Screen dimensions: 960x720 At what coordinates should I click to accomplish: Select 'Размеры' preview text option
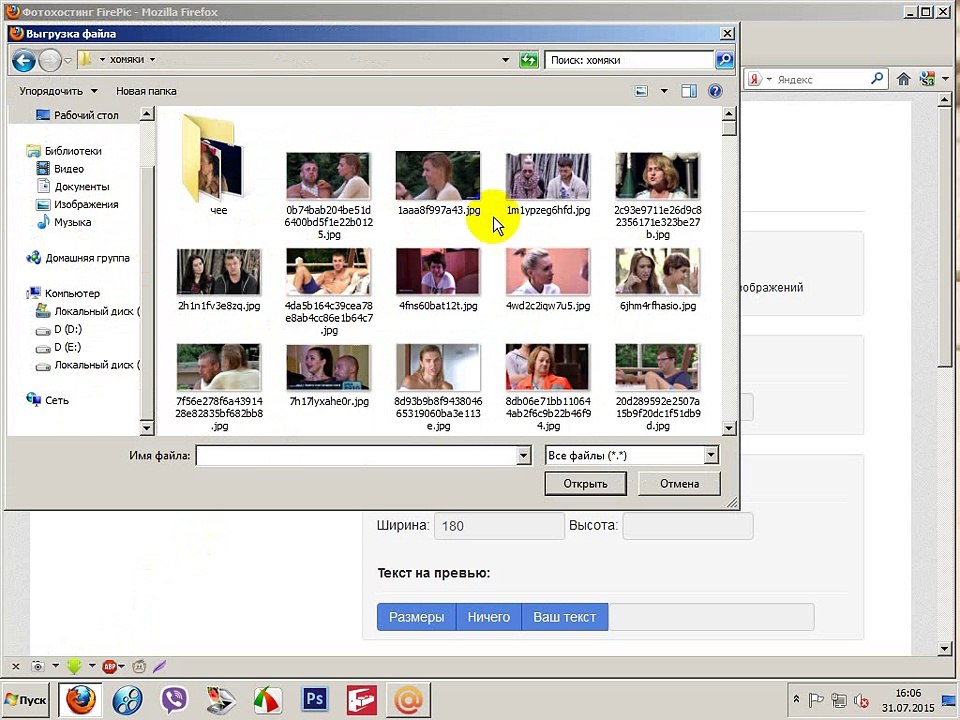[x=416, y=617]
